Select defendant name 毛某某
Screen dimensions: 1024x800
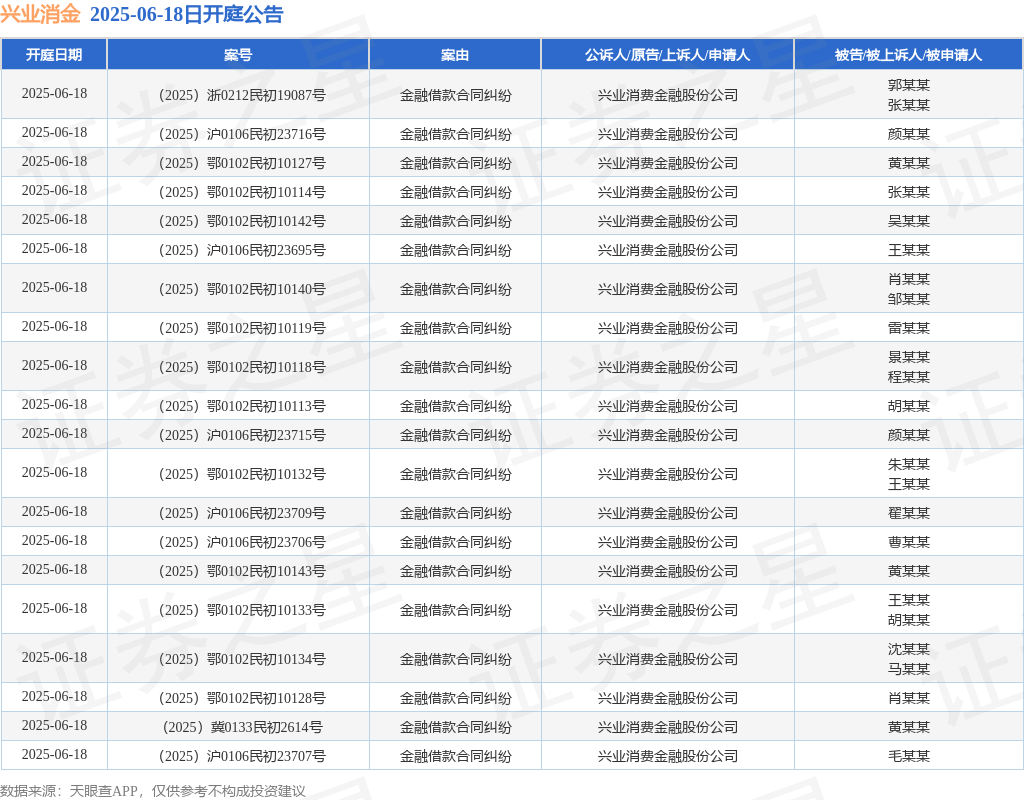pyautogui.click(x=908, y=756)
